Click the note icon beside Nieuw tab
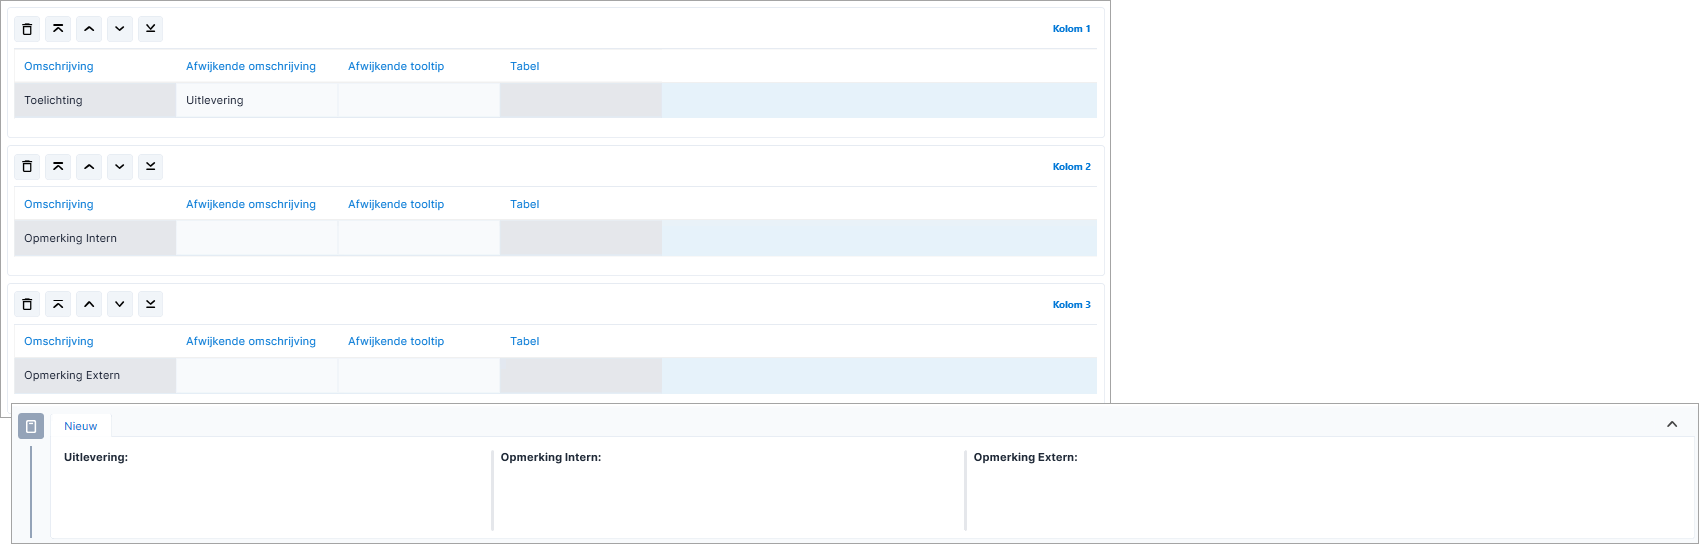The image size is (1699, 544). [x=31, y=426]
